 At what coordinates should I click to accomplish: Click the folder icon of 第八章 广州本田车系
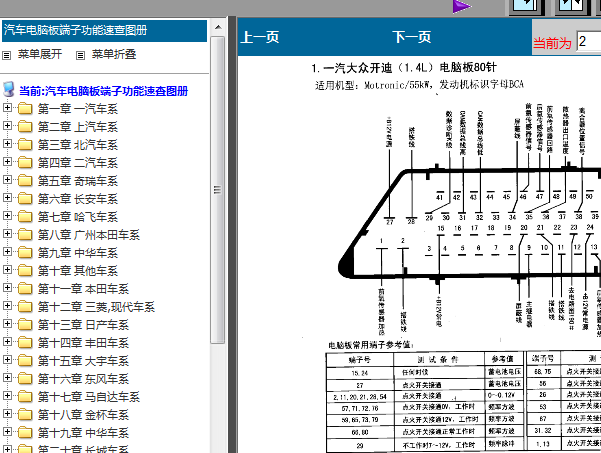(25, 235)
